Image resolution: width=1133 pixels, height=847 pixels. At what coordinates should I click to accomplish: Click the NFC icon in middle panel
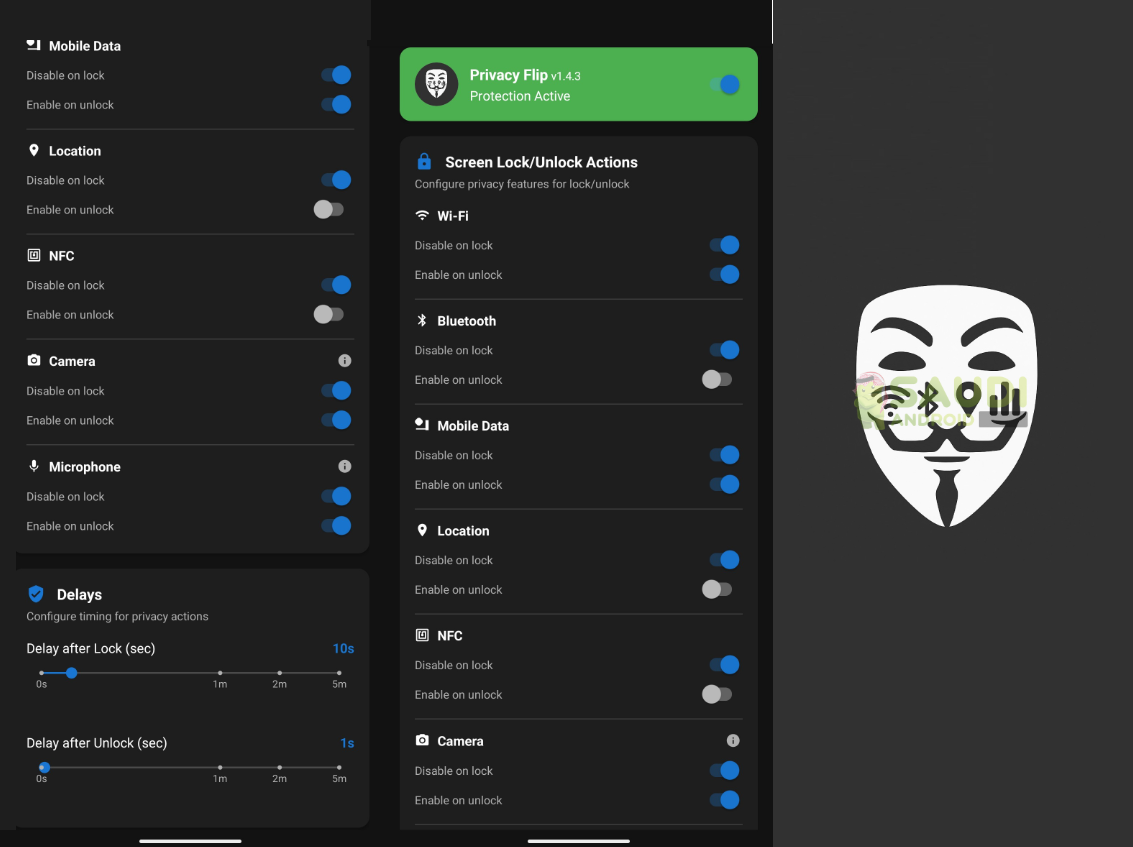click(422, 635)
